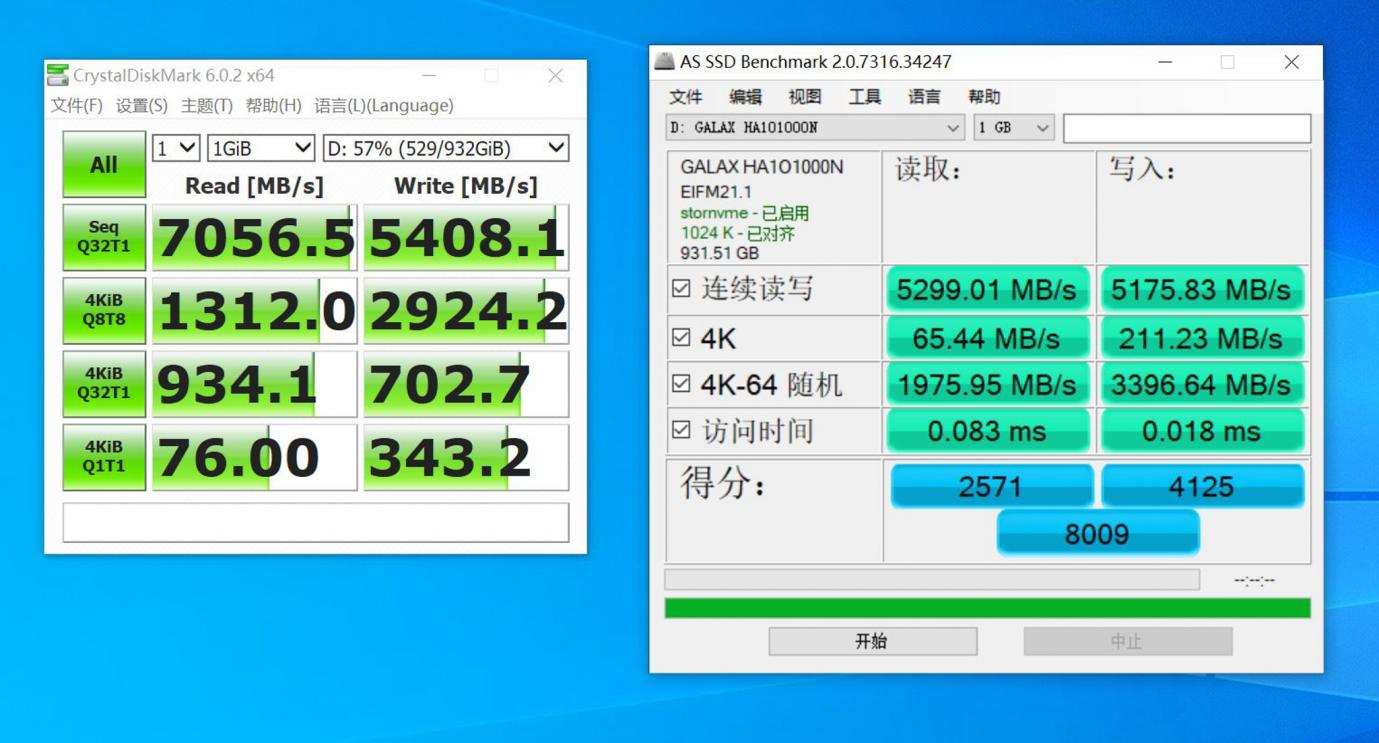This screenshot has height=743, width=1379.
Task: Click the 2924.2 write result
Action: click(x=466, y=311)
